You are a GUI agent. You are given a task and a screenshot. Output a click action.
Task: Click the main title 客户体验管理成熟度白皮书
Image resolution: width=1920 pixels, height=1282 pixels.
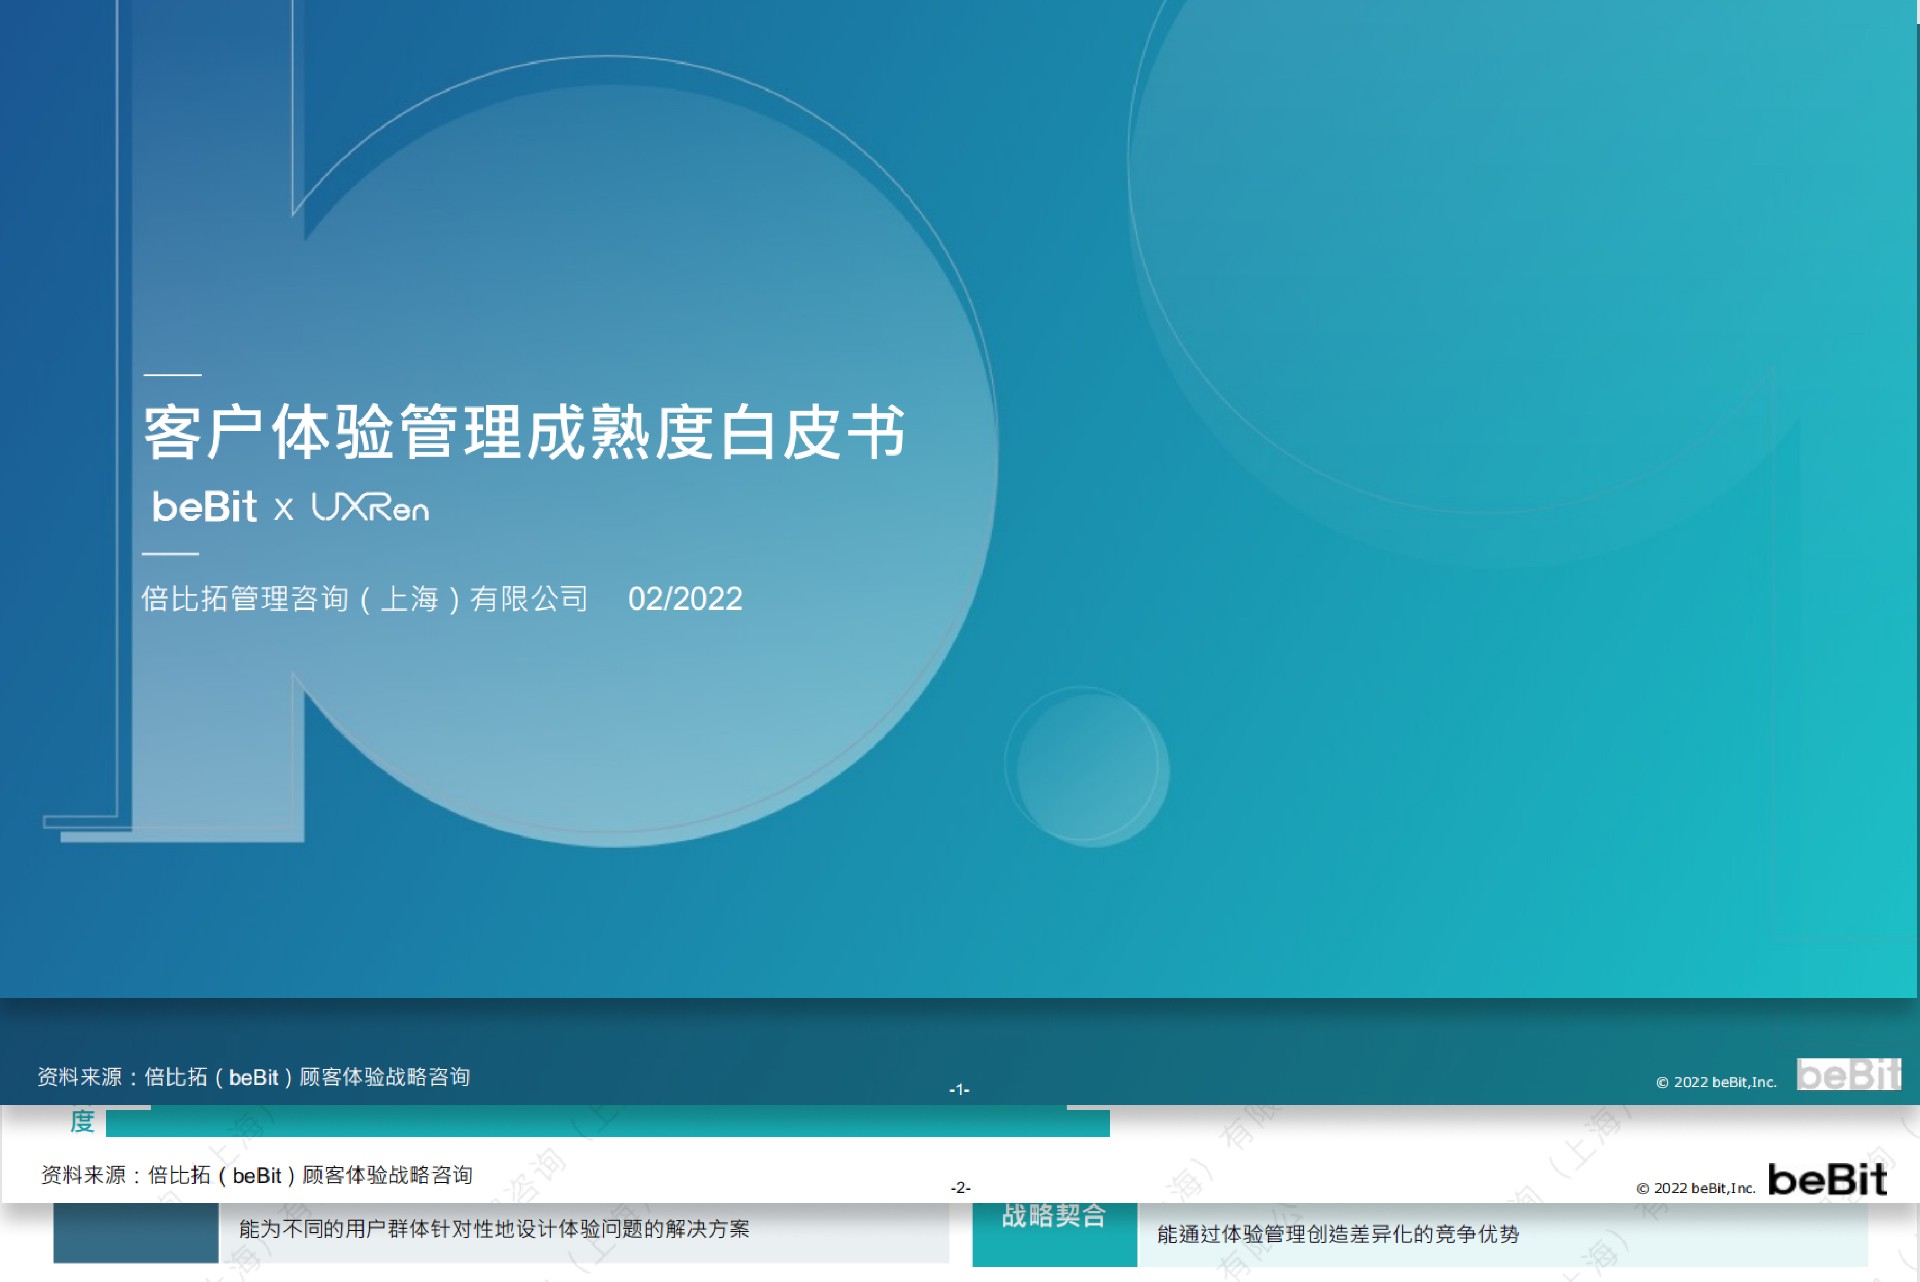click(524, 433)
